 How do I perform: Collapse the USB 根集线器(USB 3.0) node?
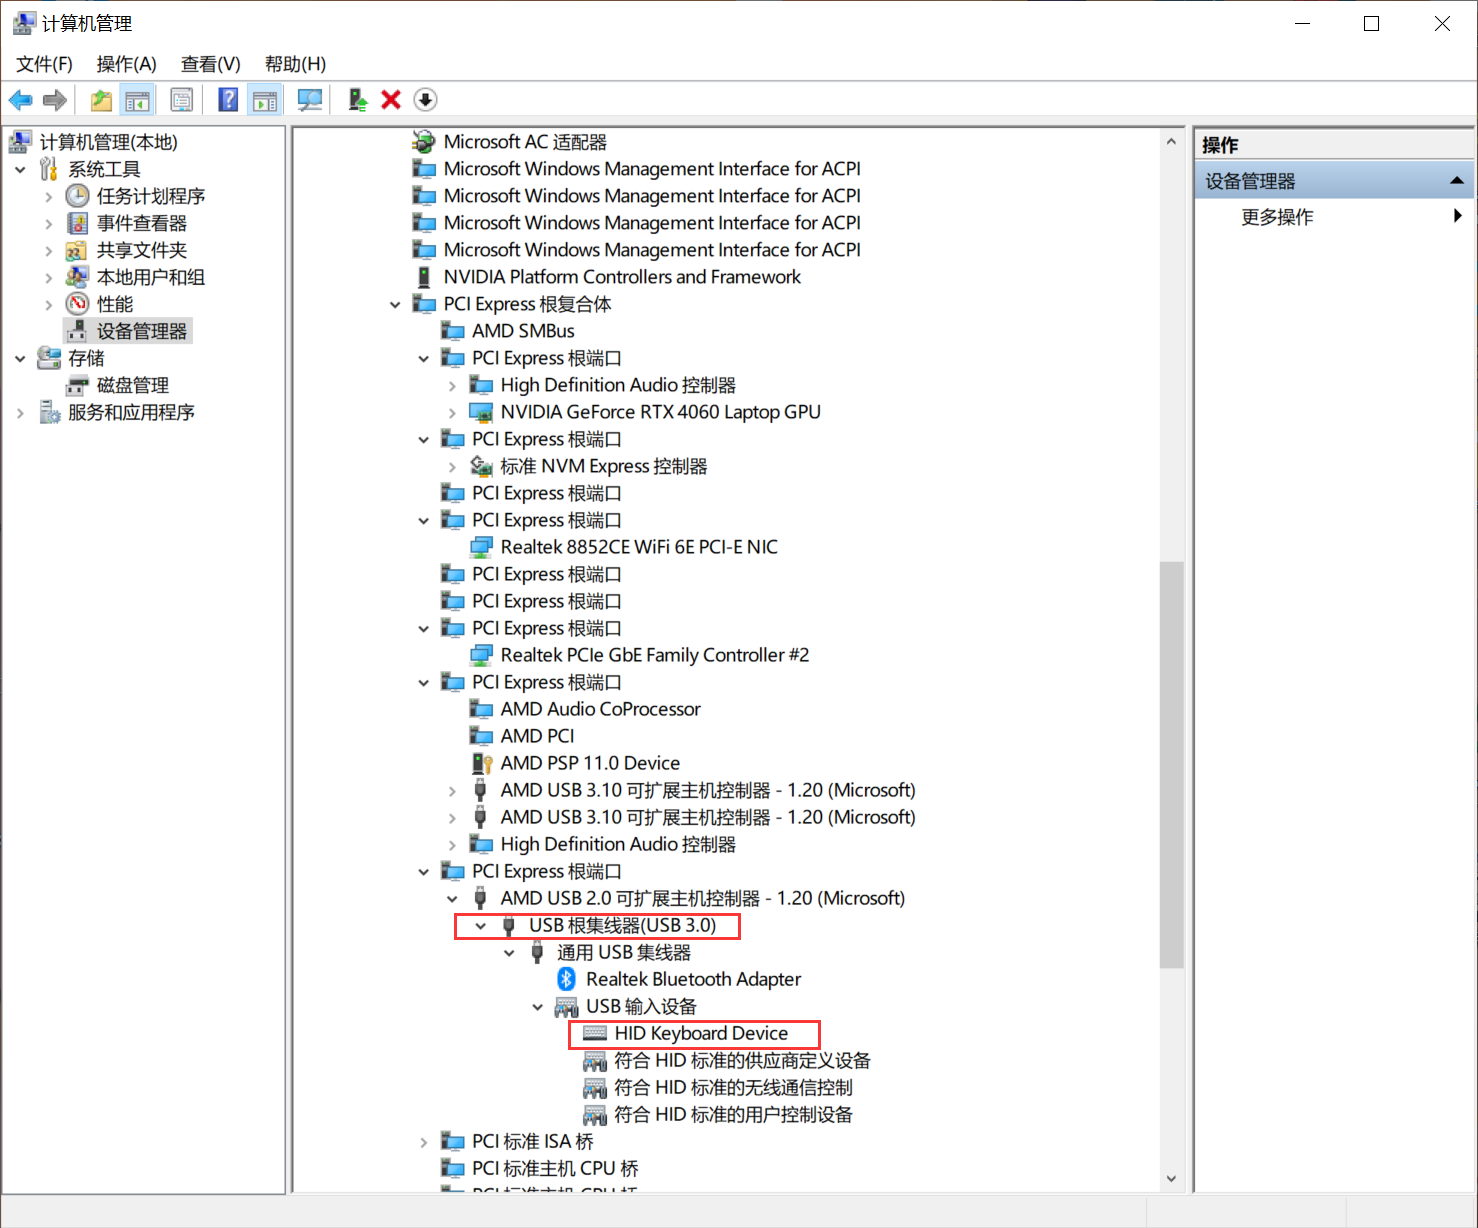(x=481, y=926)
